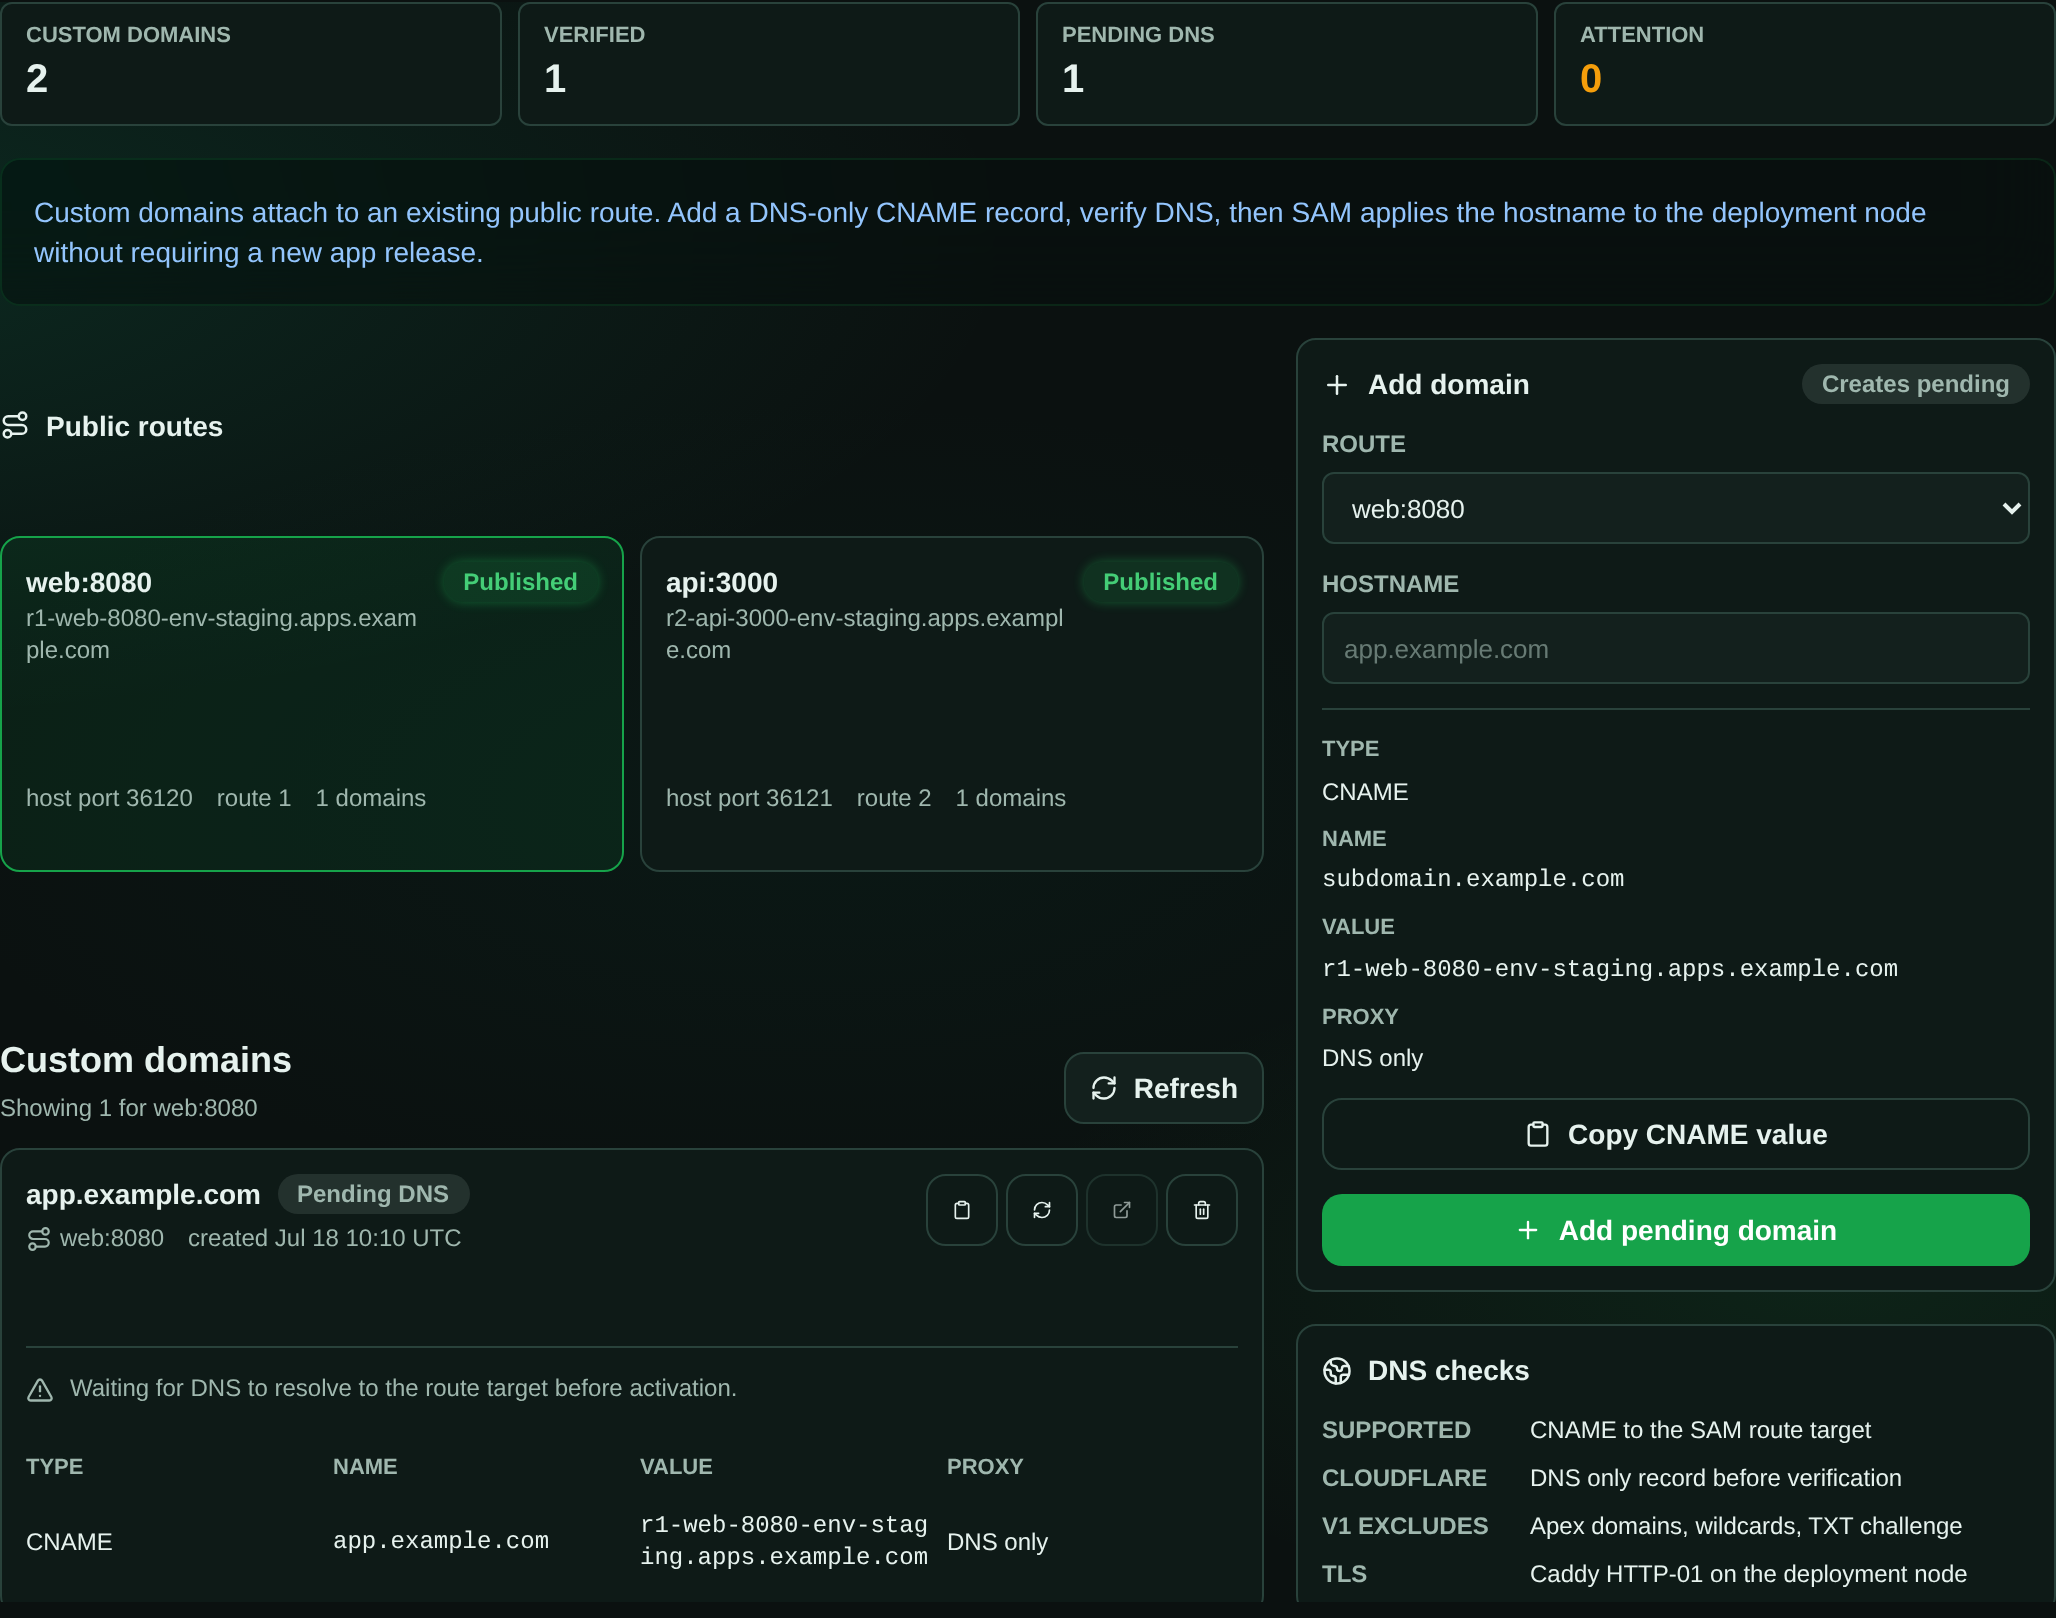Click the Public routes icon

[15, 426]
